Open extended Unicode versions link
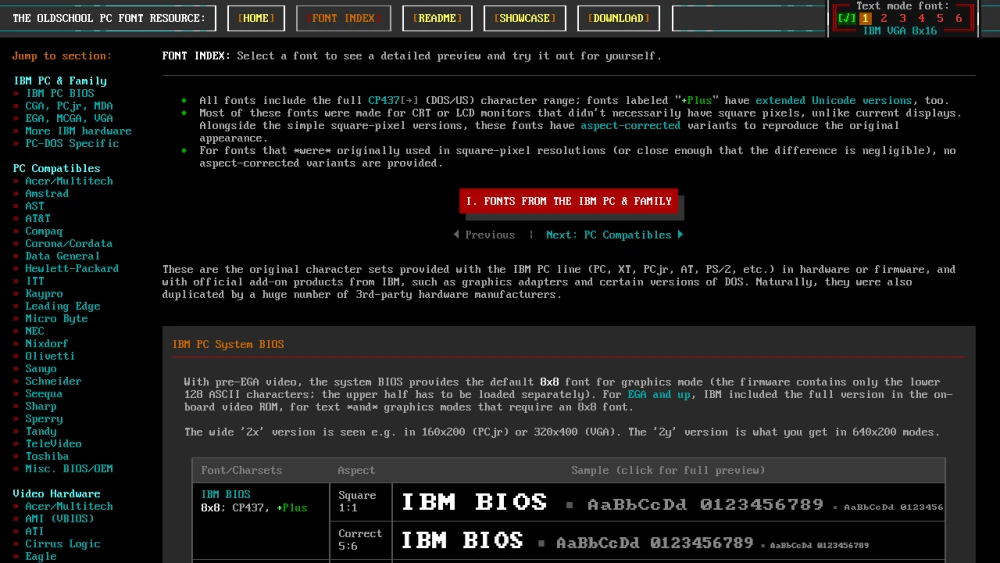The image size is (1000, 563). click(834, 100)
